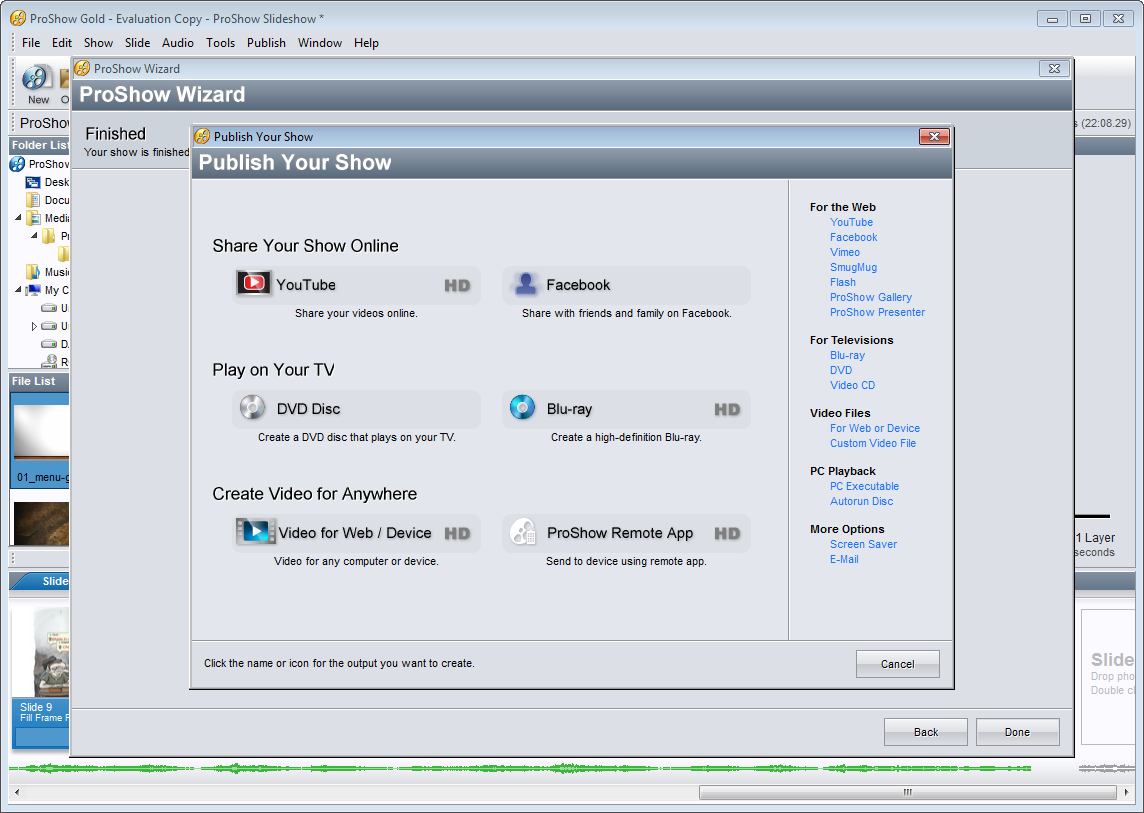Click the right arrow of timeline scrollbar
This screenshot has width=1144, height=813.
(1126, 792)
